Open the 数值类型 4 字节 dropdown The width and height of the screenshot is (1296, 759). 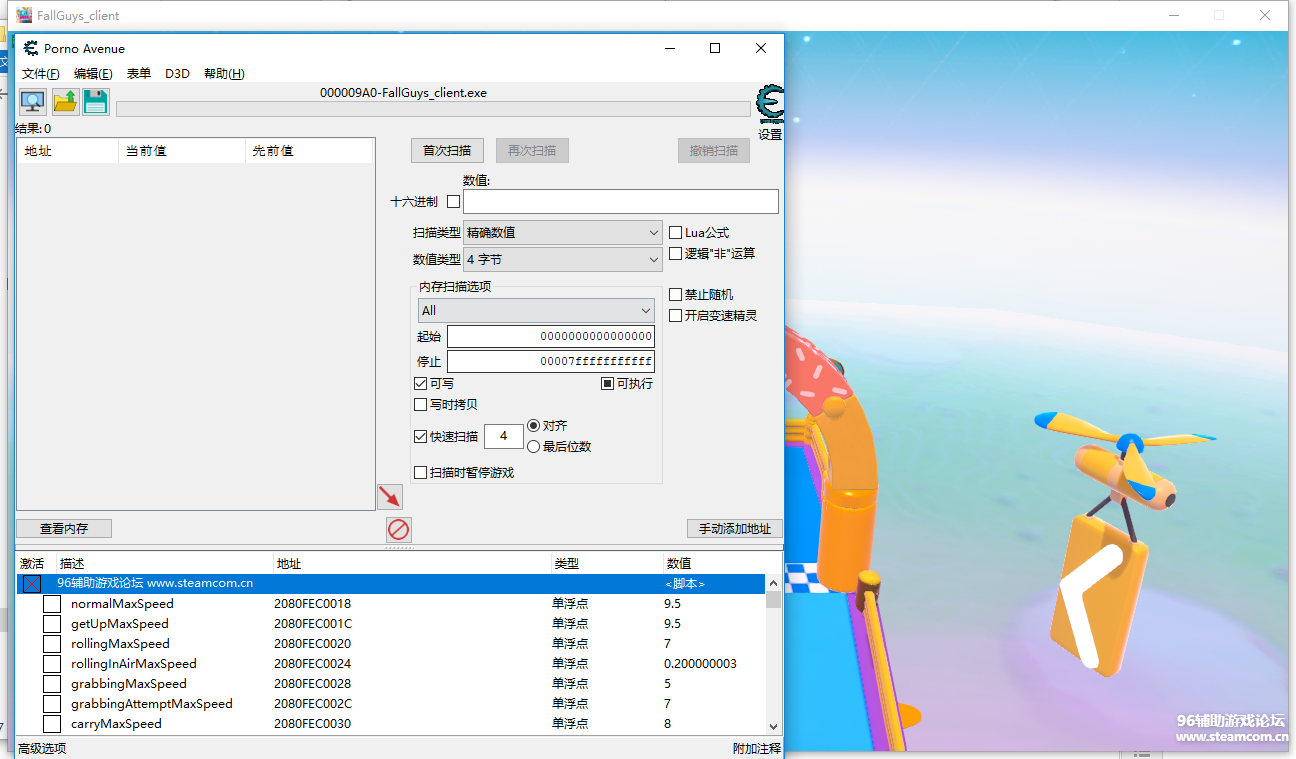point(562,259)
